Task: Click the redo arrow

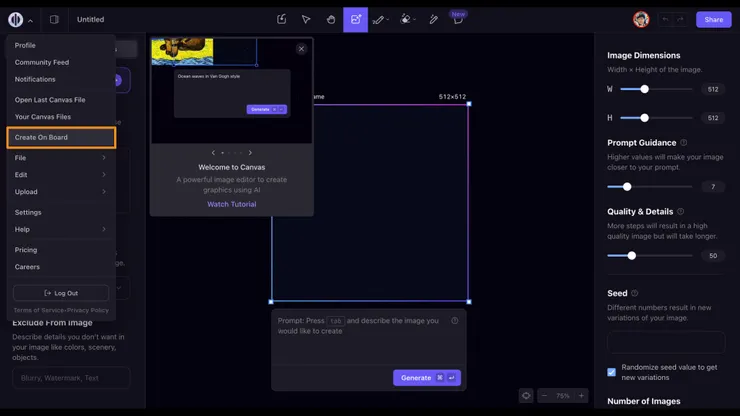Action: (680, 19)
